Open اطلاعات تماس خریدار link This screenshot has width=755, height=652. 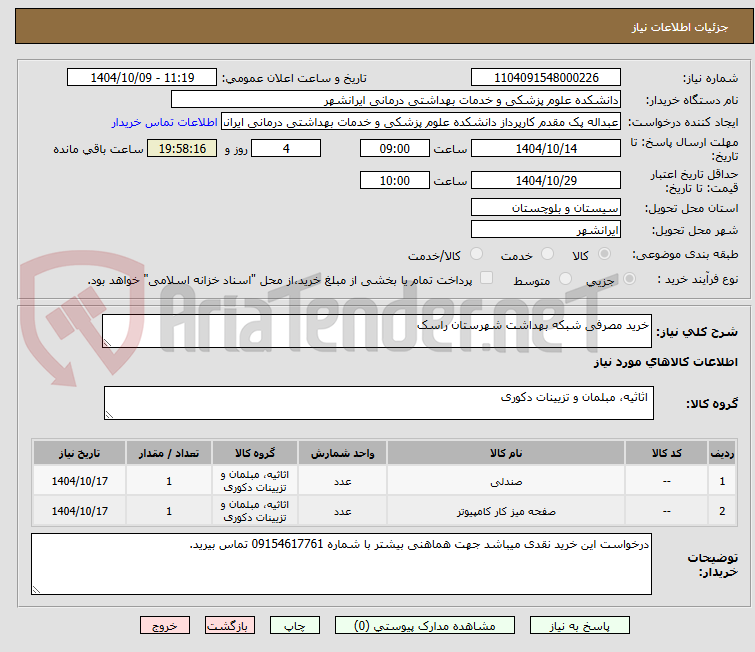[x=165, y=122]
